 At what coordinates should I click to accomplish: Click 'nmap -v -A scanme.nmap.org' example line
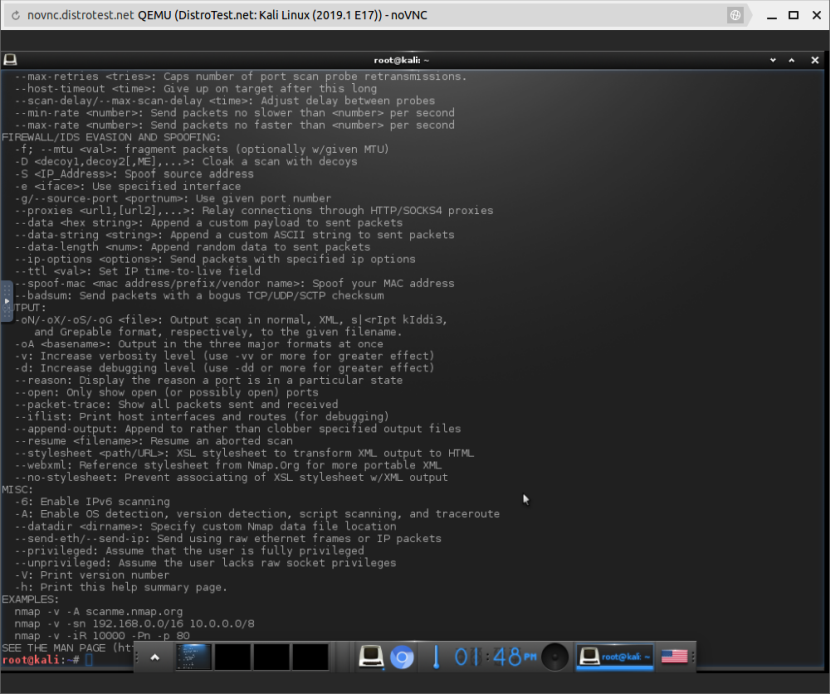tap(98, 611)
